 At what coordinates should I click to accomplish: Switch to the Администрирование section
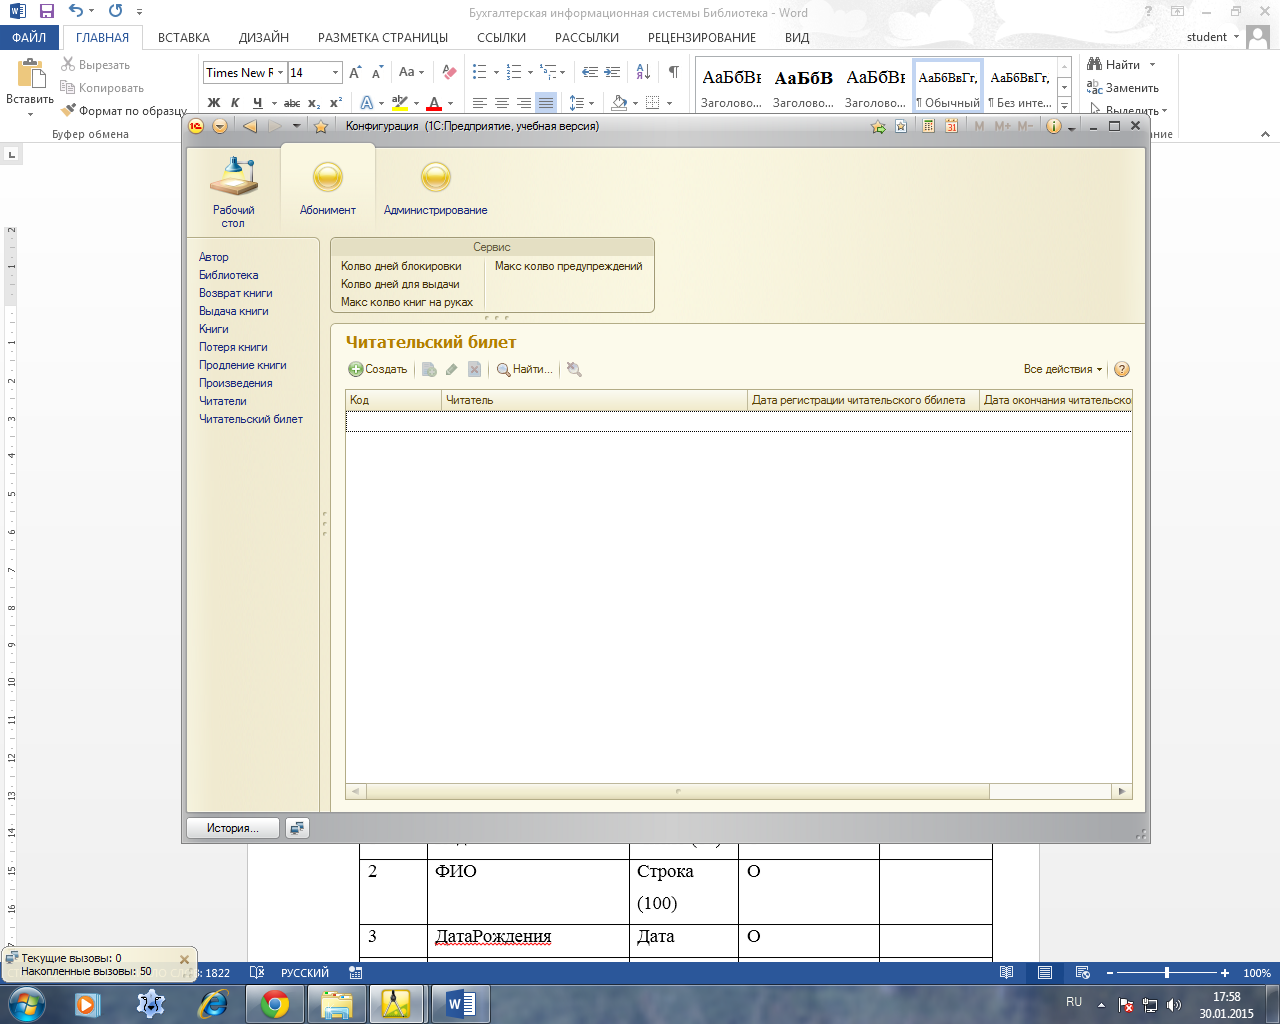[x=436, y=189]
